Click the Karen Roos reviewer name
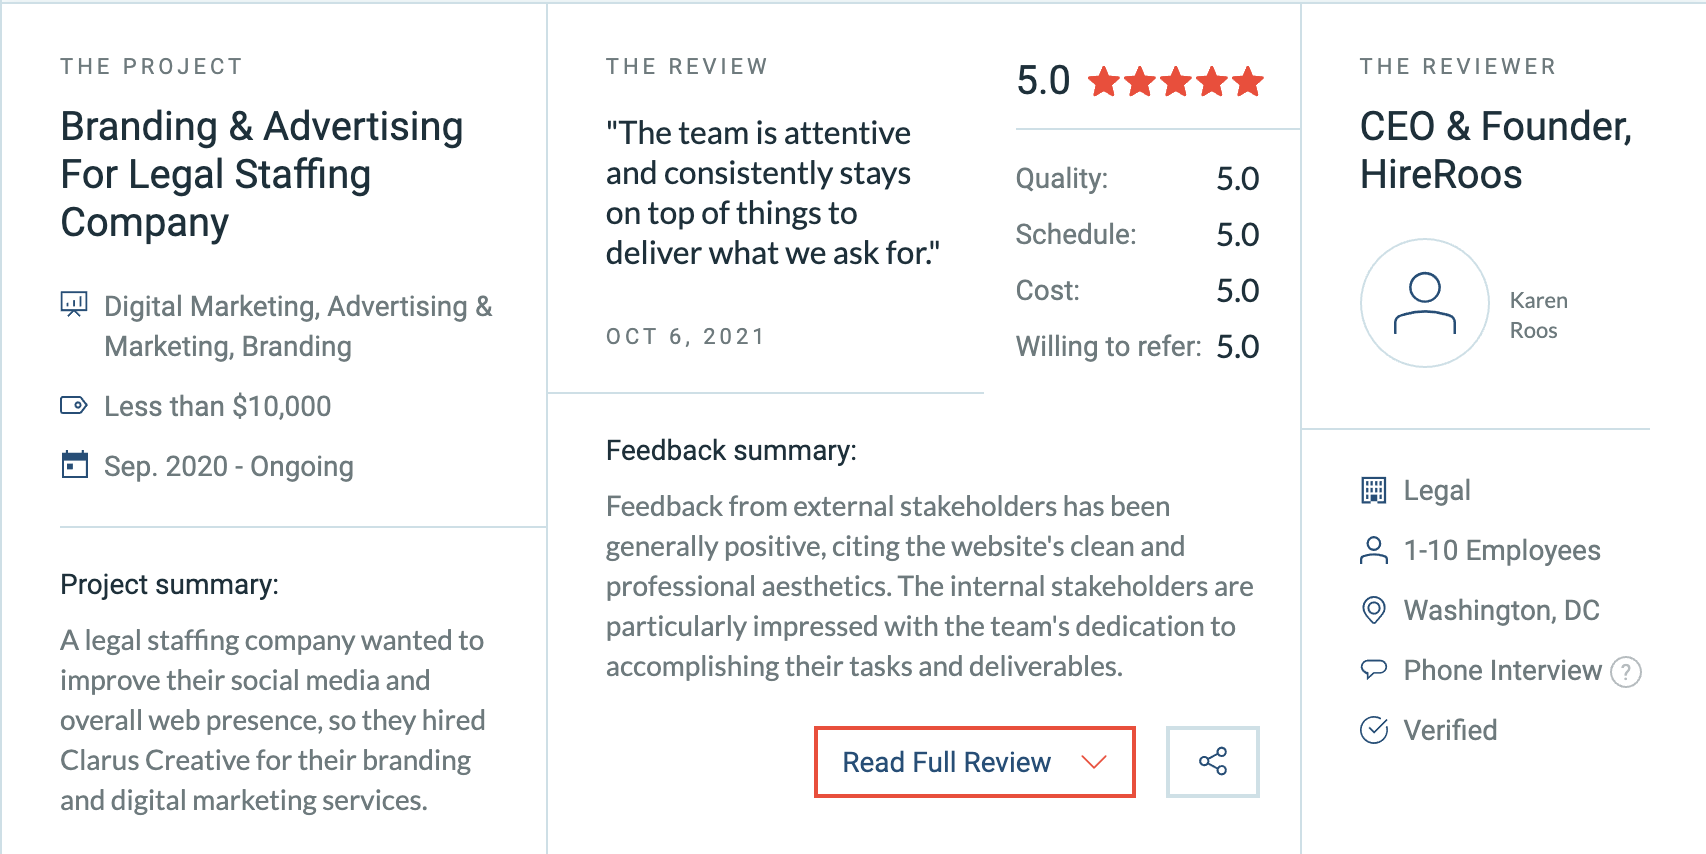This screenshot has height=854, width=1706. point(1539,315)
